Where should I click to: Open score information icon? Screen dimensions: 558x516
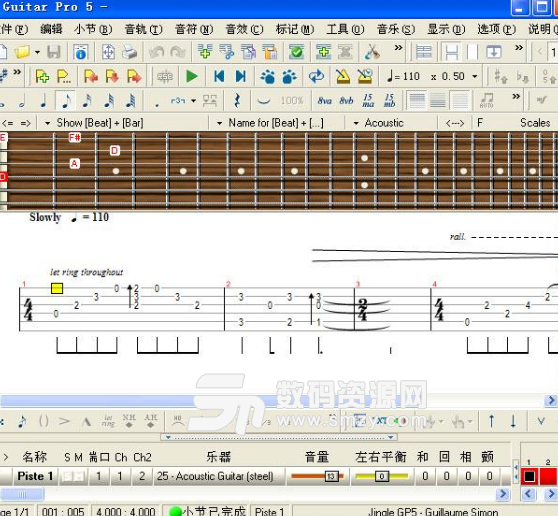point(81,52)
